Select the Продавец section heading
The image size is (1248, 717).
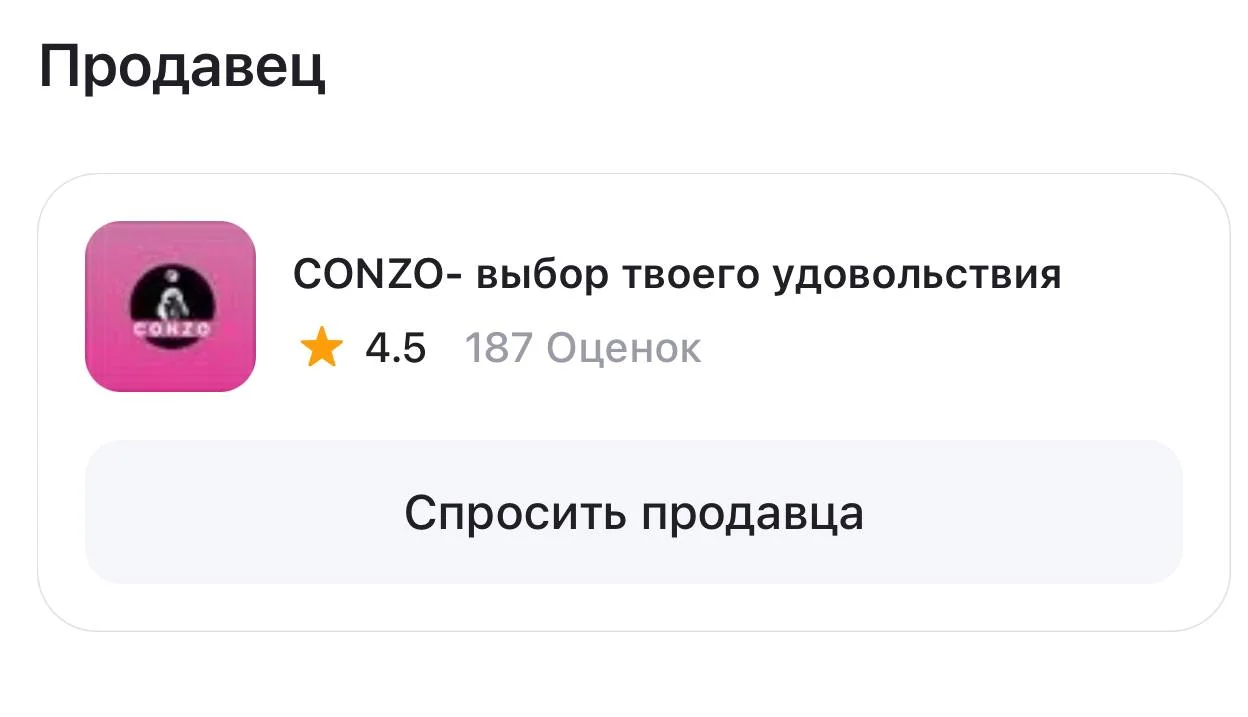[x=183, y=68]
